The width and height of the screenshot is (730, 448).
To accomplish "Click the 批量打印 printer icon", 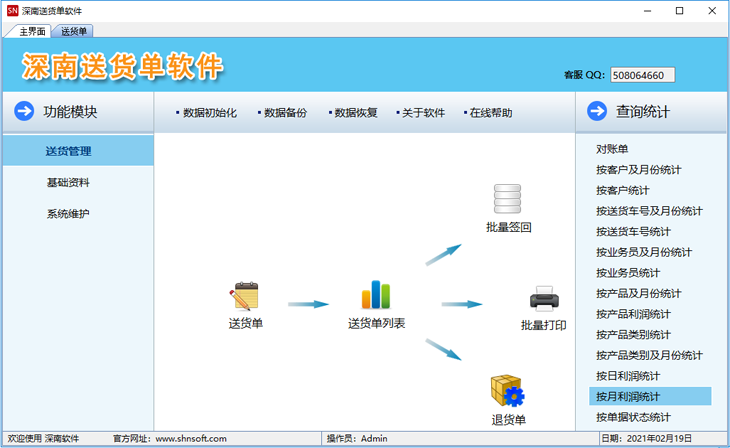I will pyautogui.click(x=543, y=298).
